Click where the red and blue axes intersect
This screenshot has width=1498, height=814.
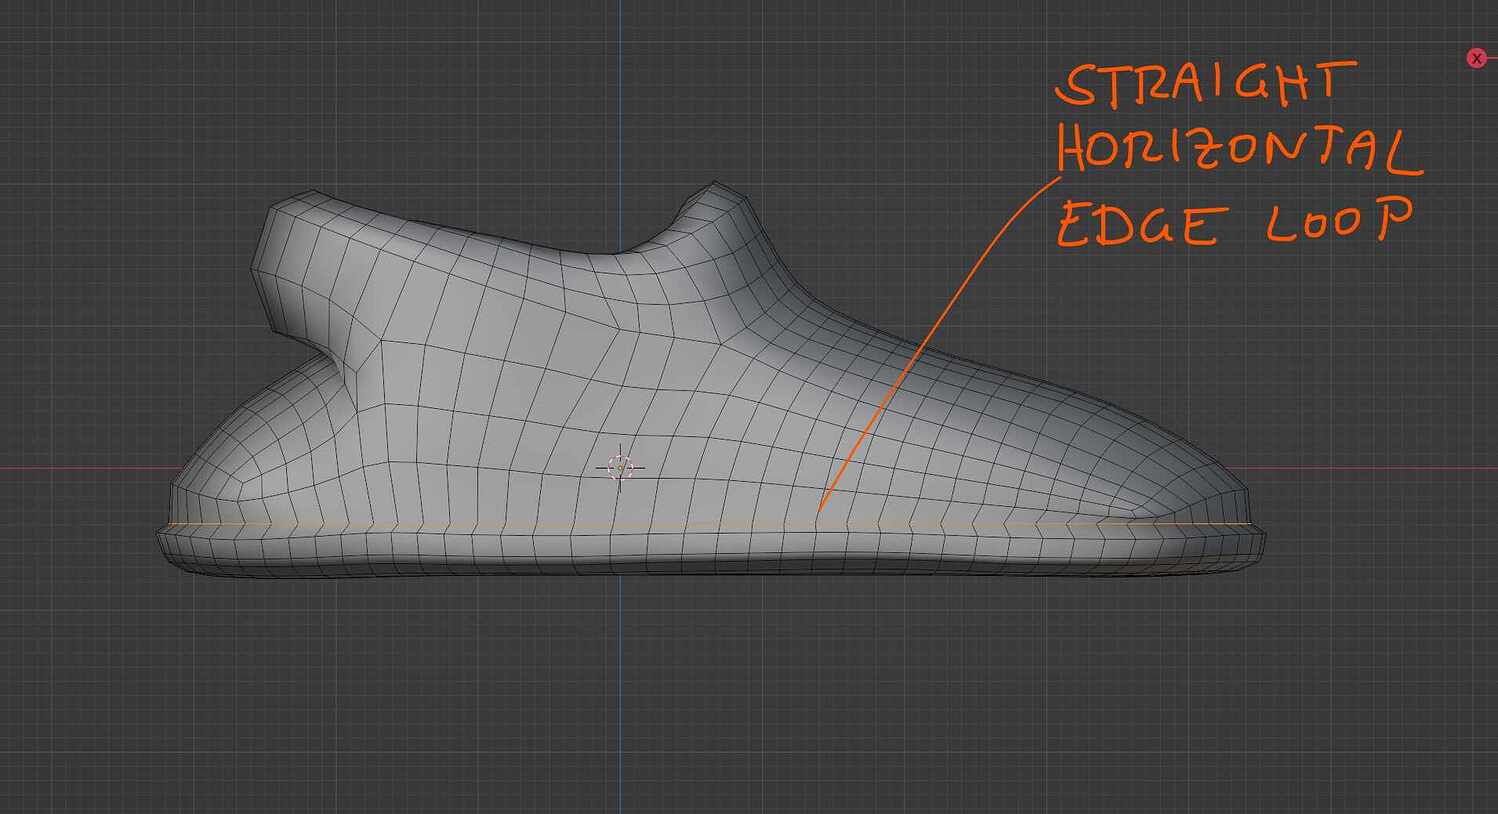[x=621, y=467]
